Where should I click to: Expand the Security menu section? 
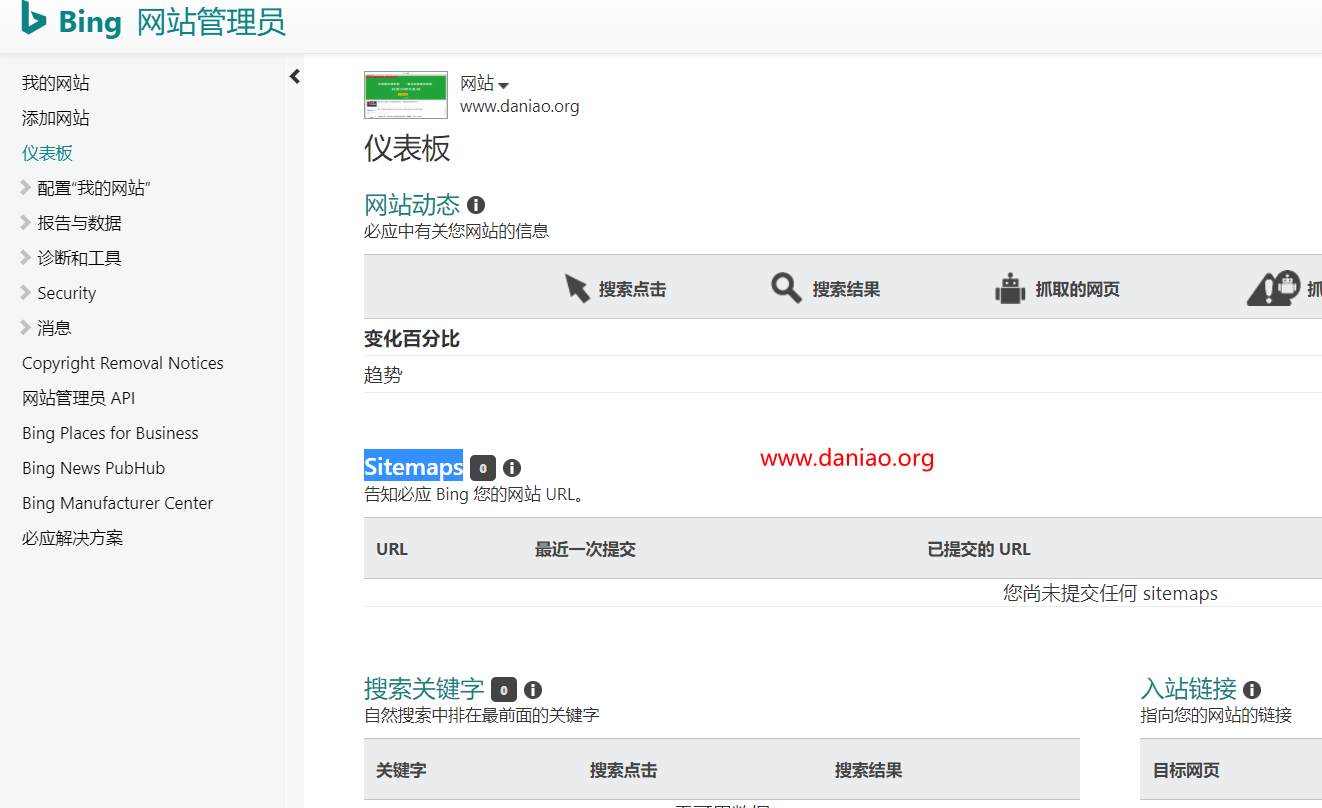coord(59,293)
